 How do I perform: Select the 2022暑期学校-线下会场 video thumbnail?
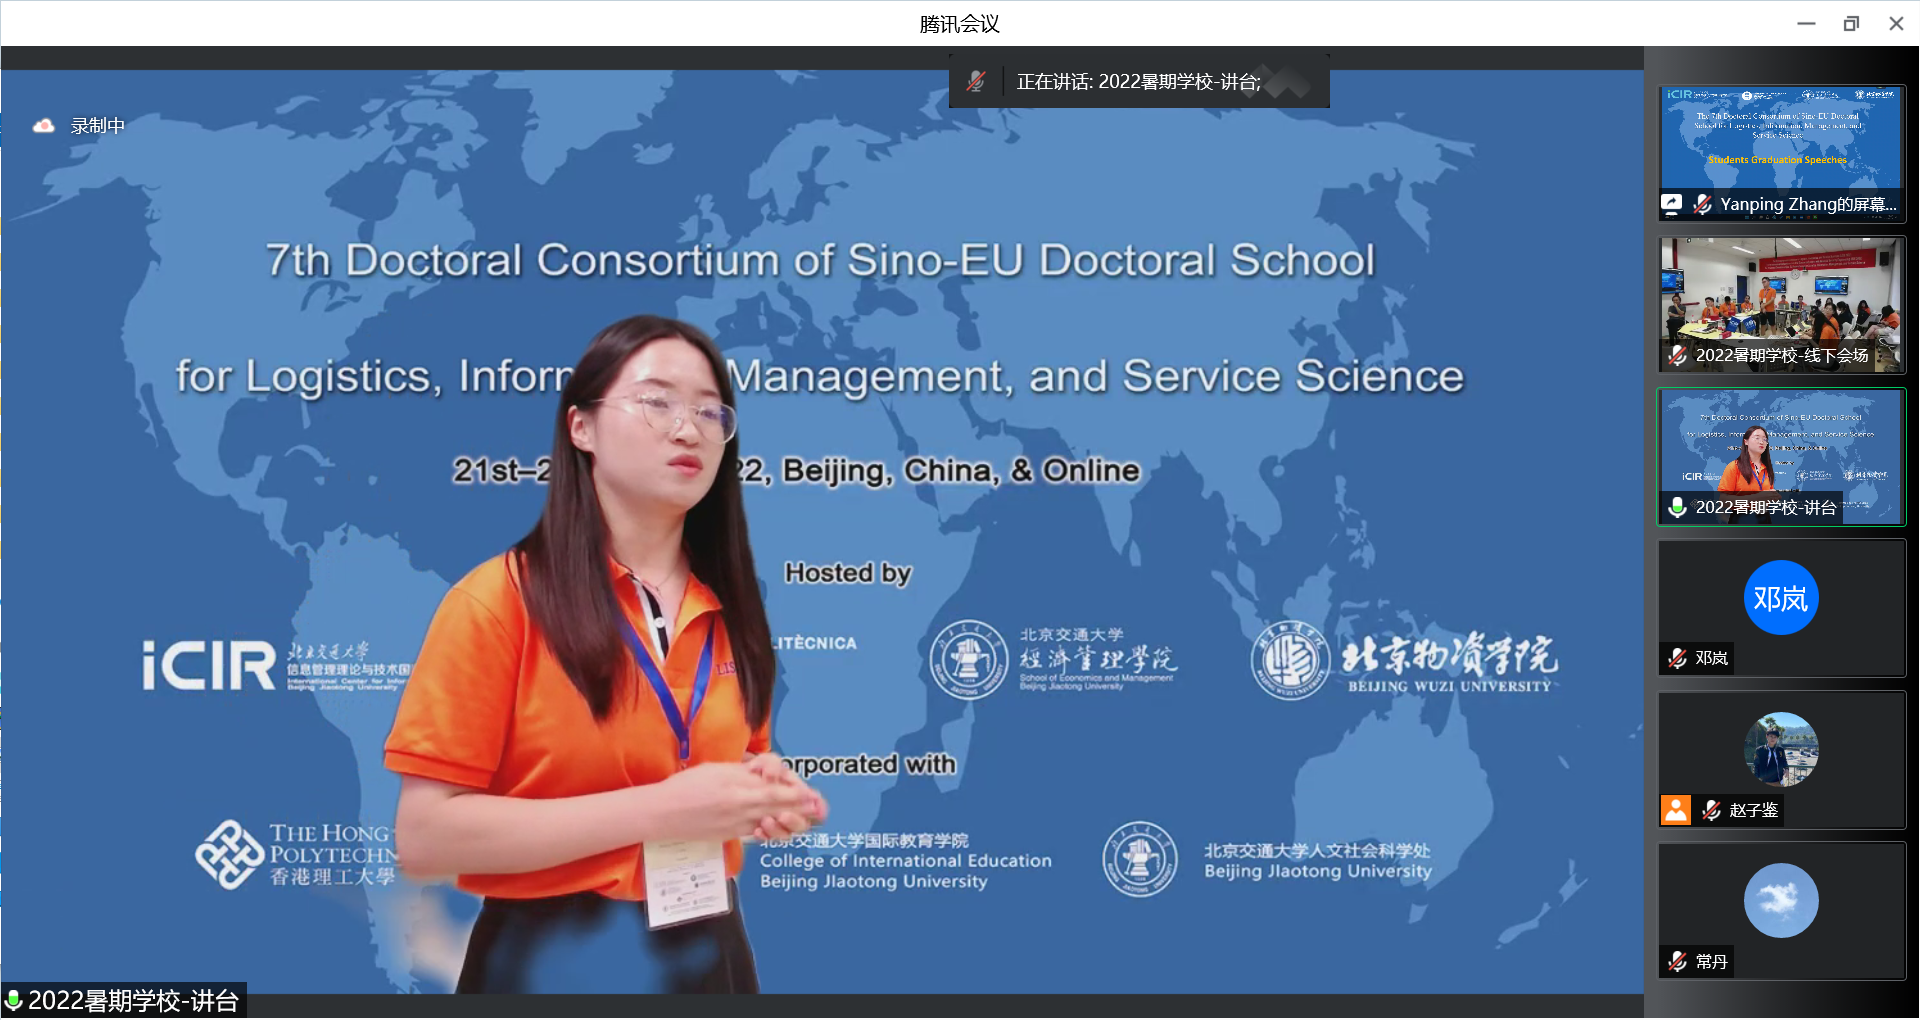coord(1781,305)
